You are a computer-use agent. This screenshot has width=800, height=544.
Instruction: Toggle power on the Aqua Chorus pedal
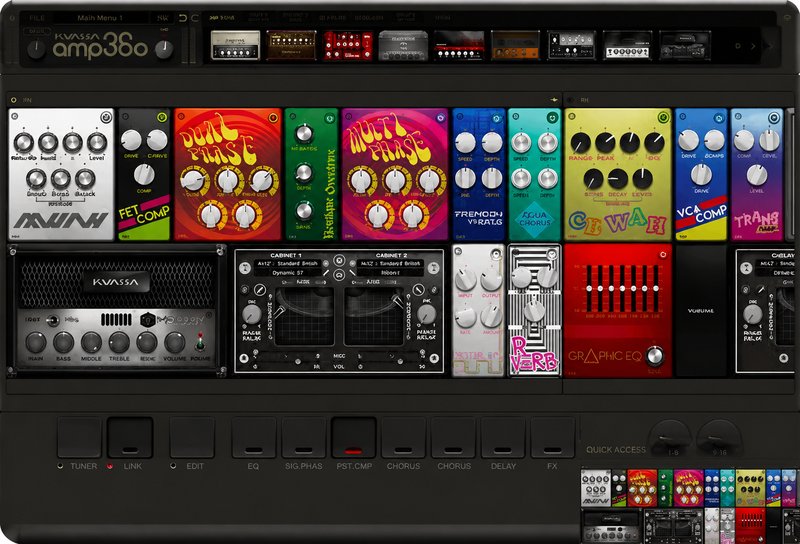click(552, 118)
